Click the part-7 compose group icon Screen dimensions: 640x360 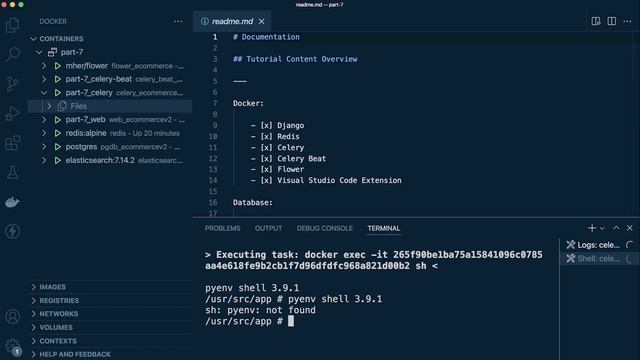[52, 52]
